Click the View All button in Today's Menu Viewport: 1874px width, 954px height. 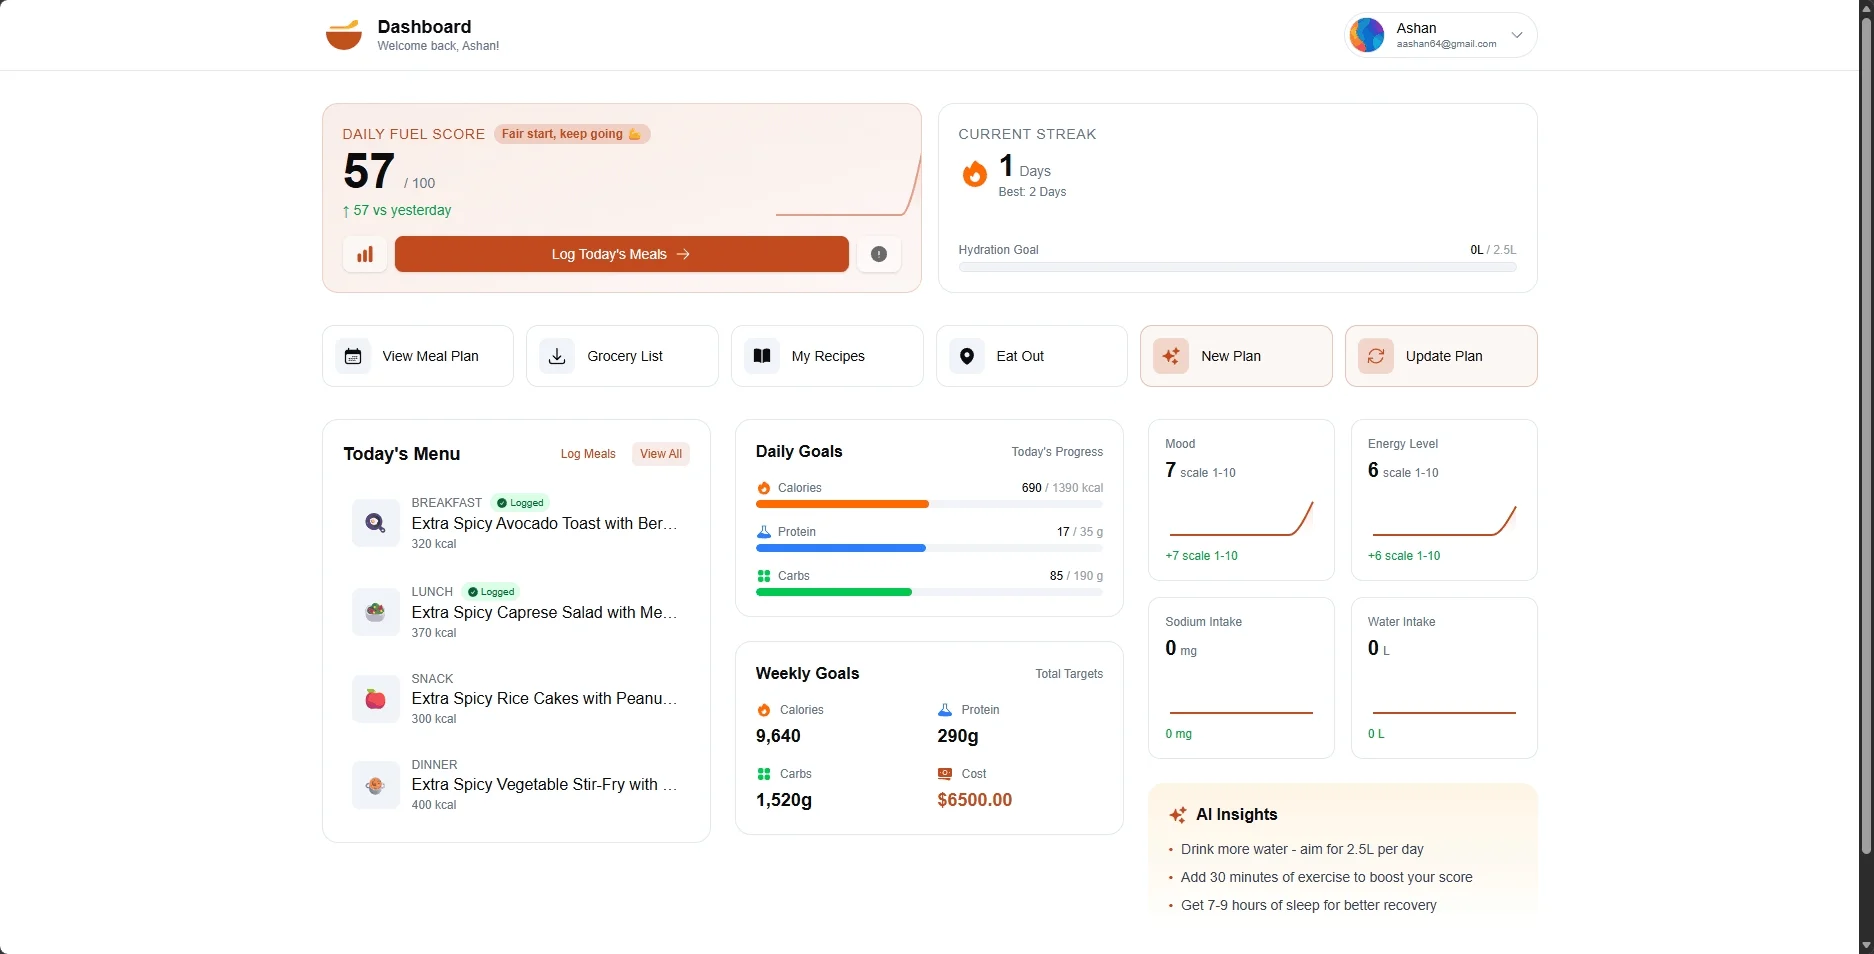pos(661,454)
